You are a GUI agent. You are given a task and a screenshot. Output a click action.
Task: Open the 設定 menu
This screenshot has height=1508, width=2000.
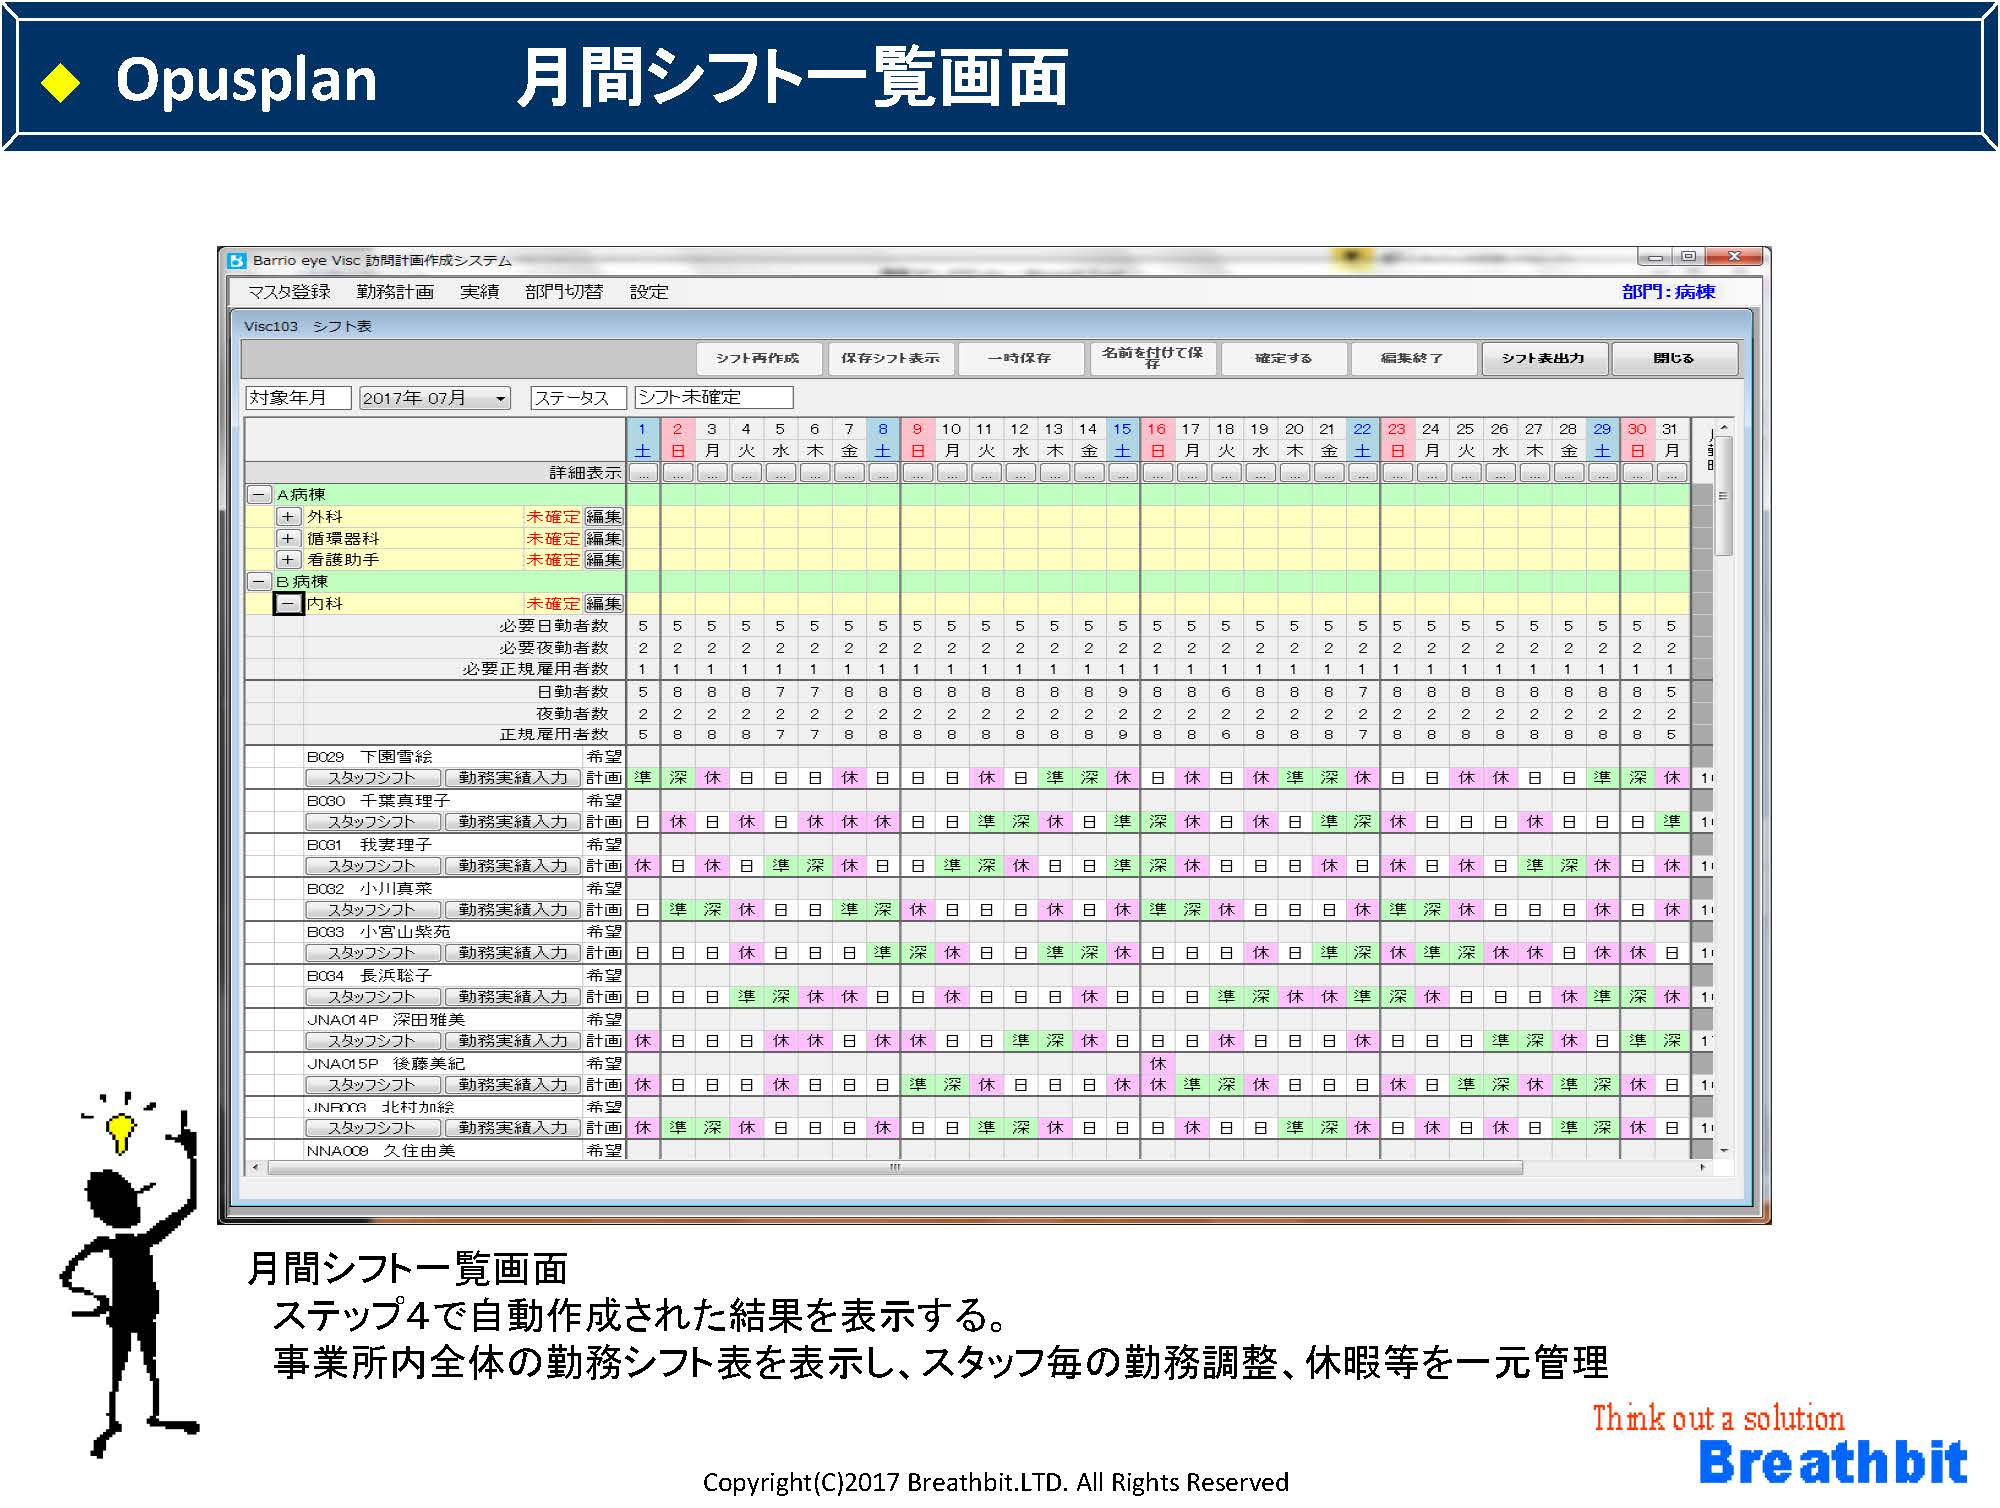pos(648,292)
